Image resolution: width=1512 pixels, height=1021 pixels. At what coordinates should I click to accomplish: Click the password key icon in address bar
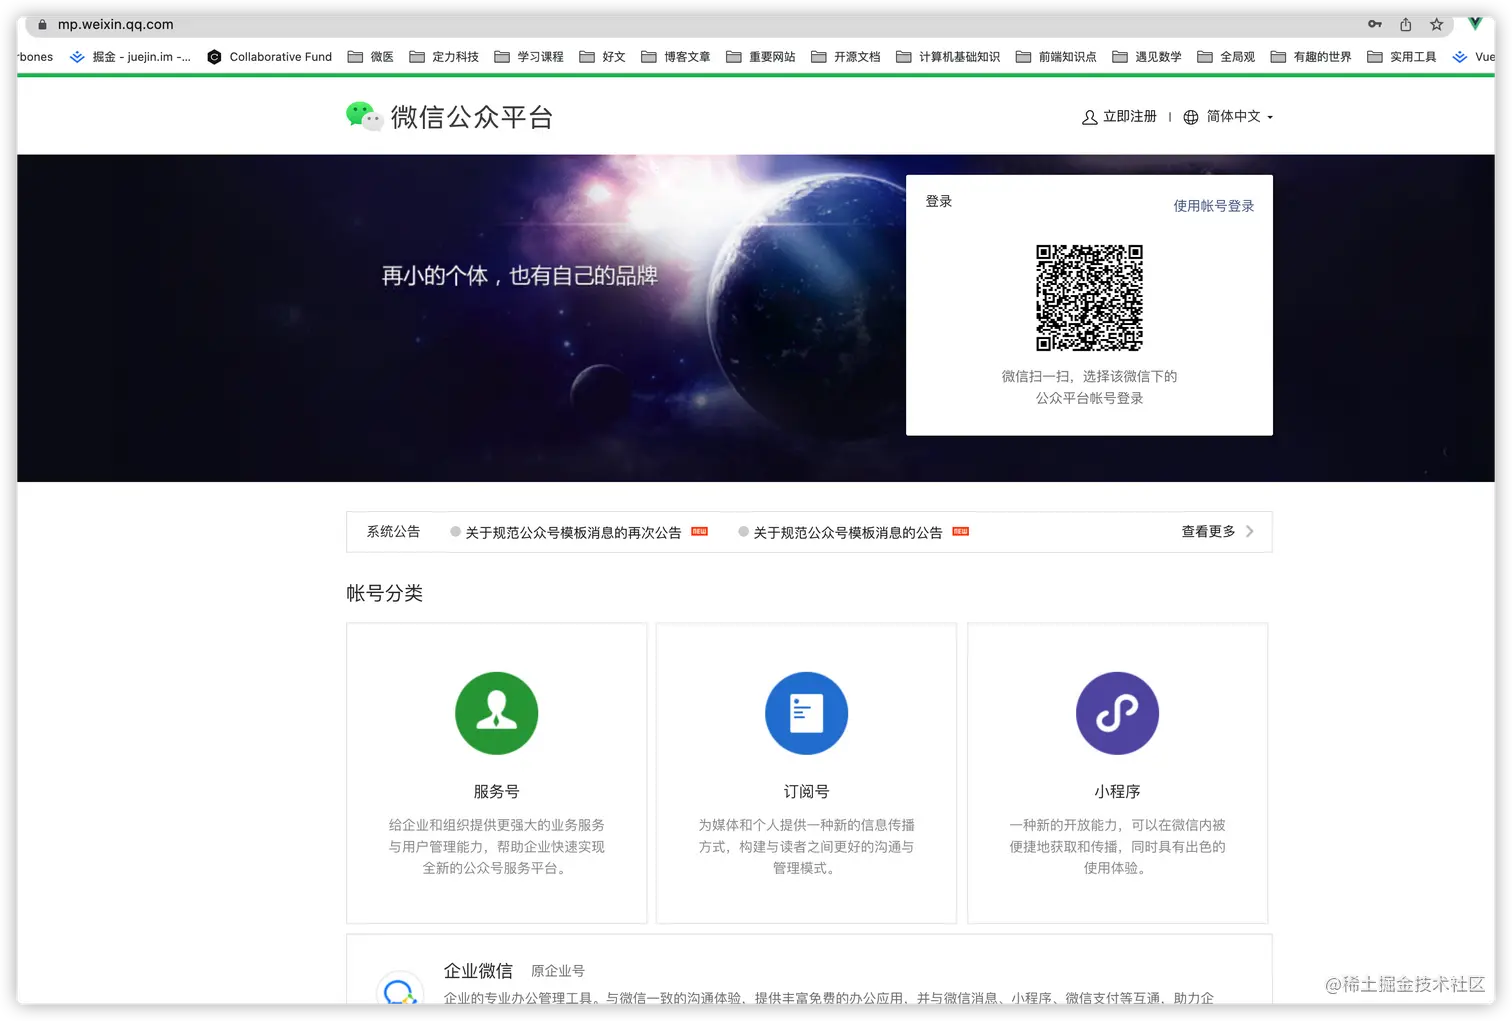(1375, 24)
